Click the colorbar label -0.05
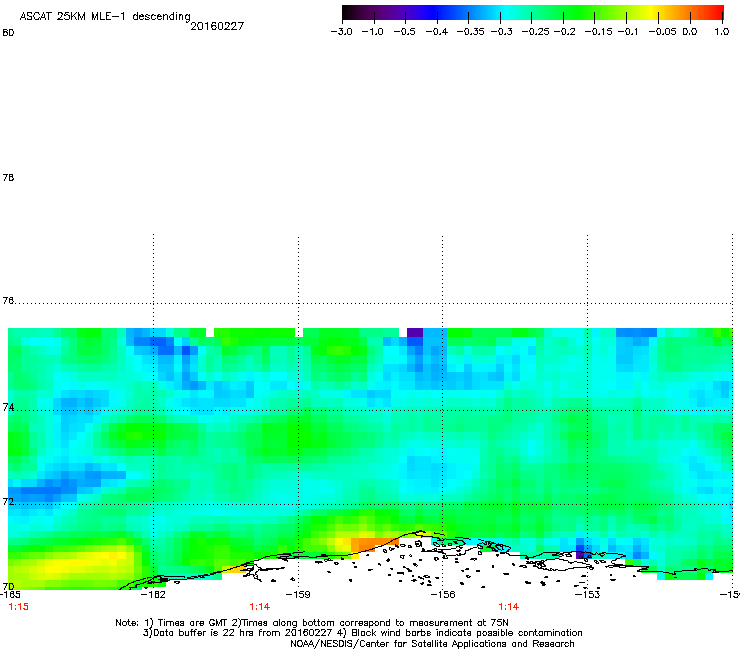 coord(662,32)
